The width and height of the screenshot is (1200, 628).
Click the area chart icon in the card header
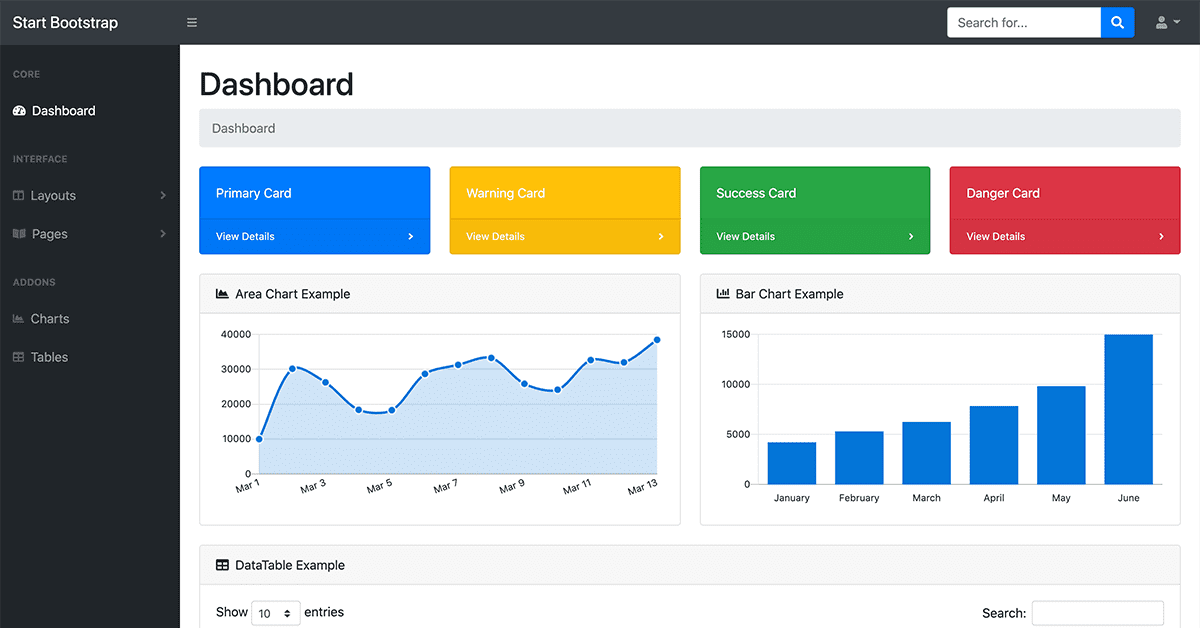coord(221,294)
